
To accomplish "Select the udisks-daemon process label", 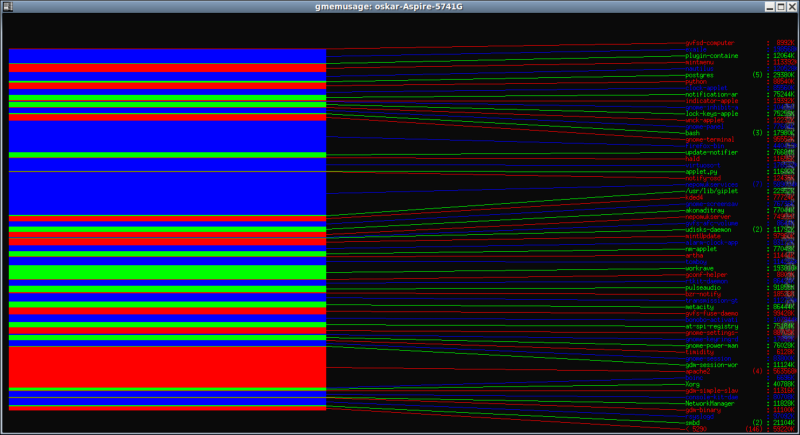I will tap(708, 230).
